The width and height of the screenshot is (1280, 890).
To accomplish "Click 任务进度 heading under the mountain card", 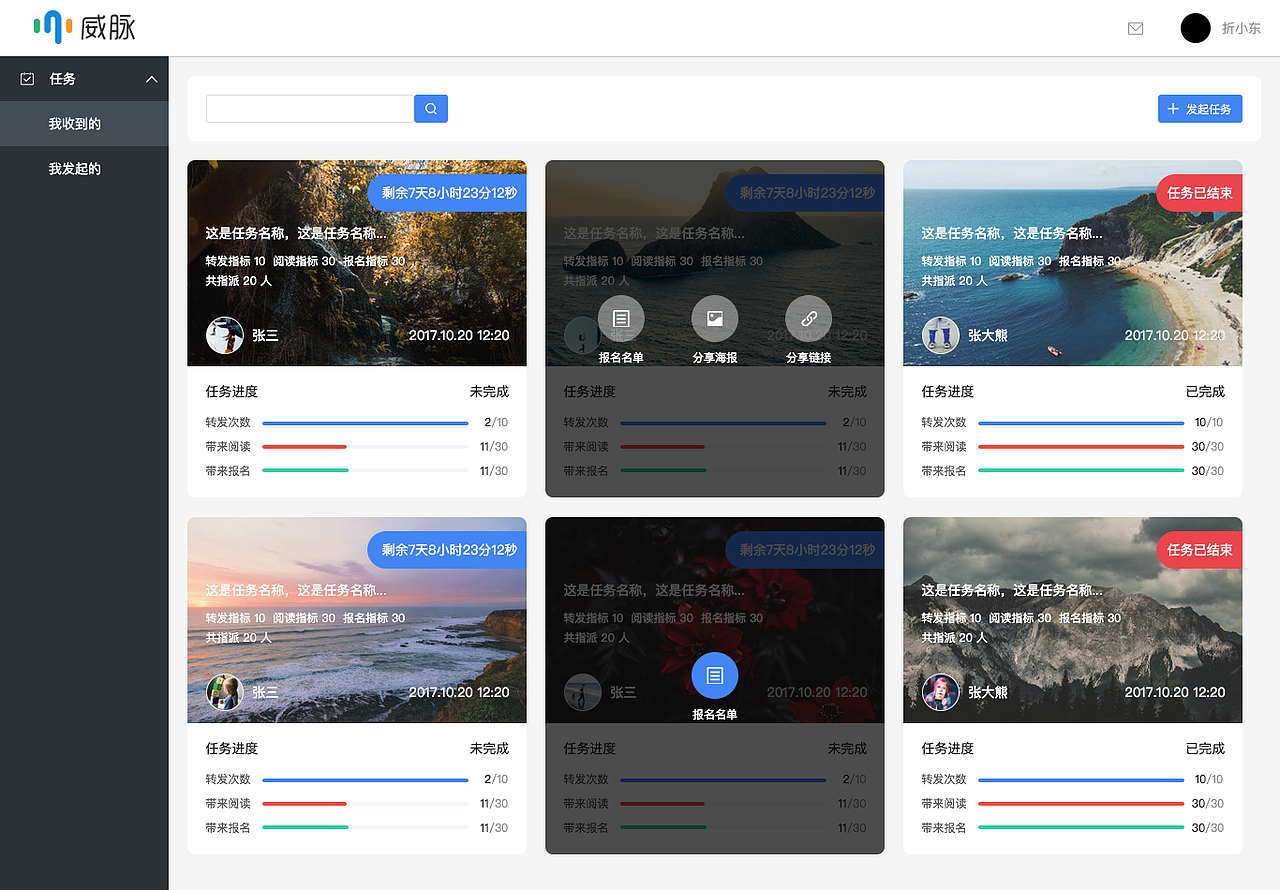I will point(948,749).
